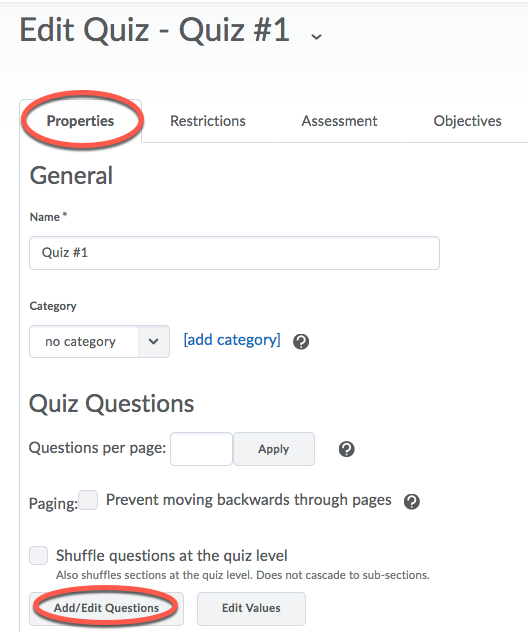Open help icon next to Questions per page

click(x=347, y=449)
